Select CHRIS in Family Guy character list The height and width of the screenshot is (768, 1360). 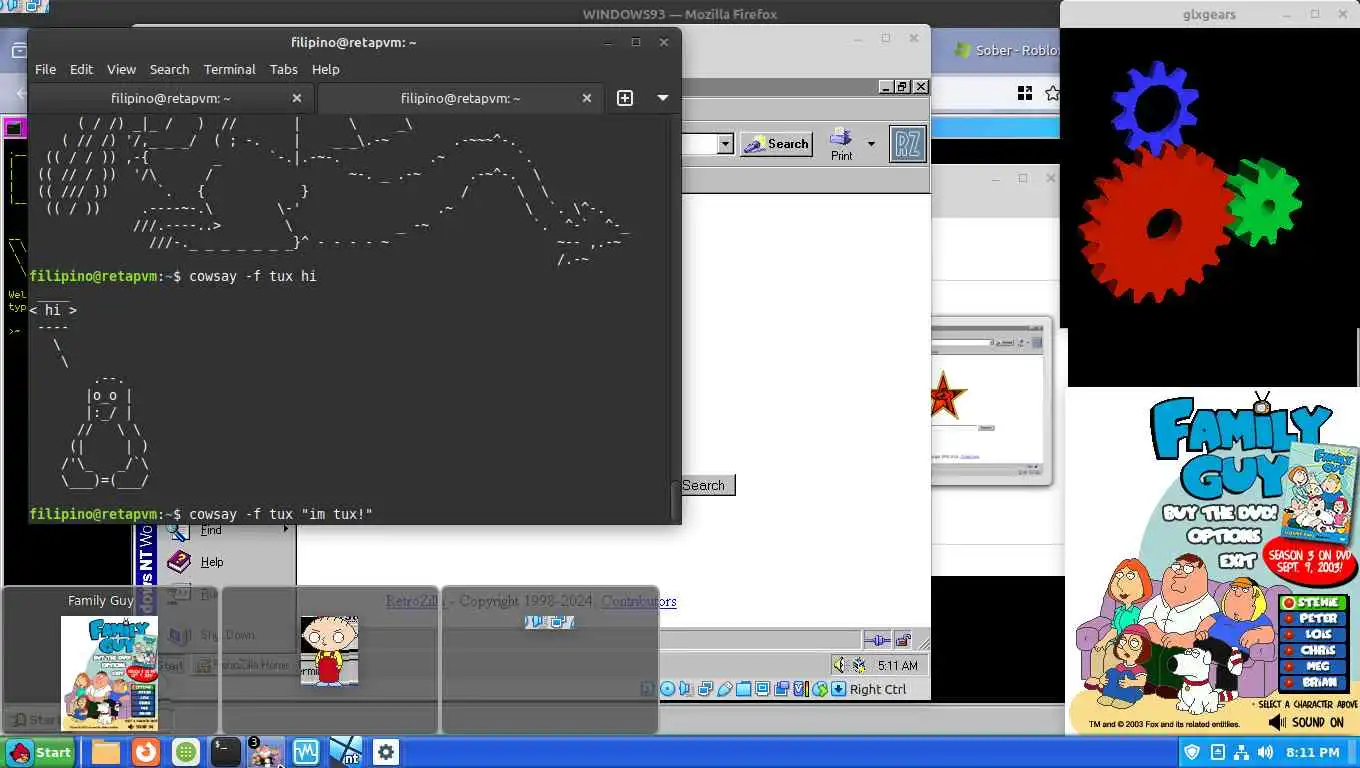pos(1315,651)
